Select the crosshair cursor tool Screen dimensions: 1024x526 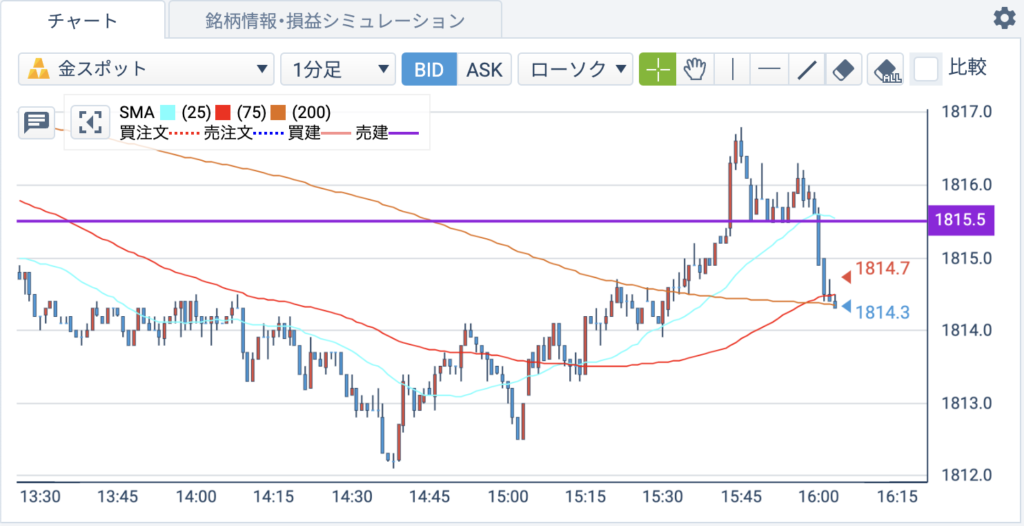[658, 69]
